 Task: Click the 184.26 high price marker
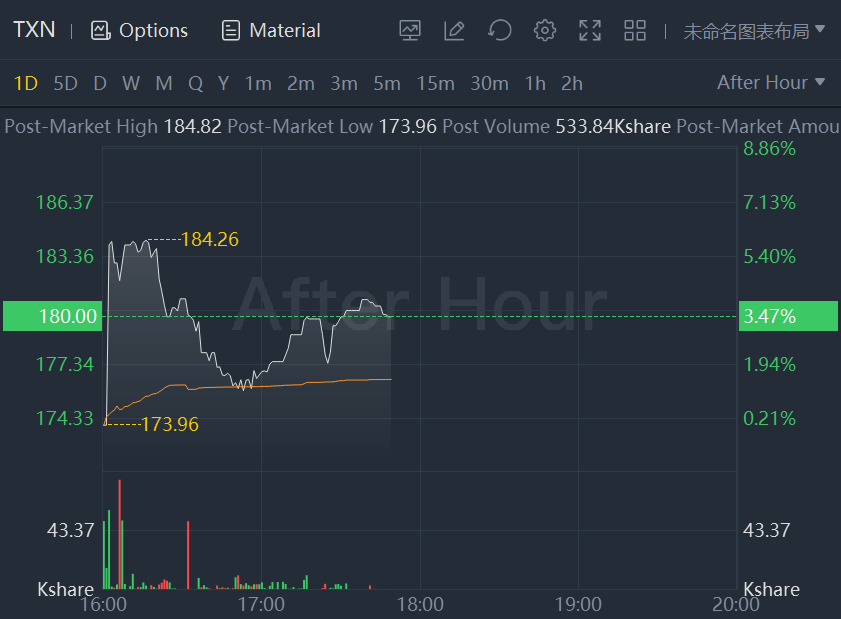210,239
